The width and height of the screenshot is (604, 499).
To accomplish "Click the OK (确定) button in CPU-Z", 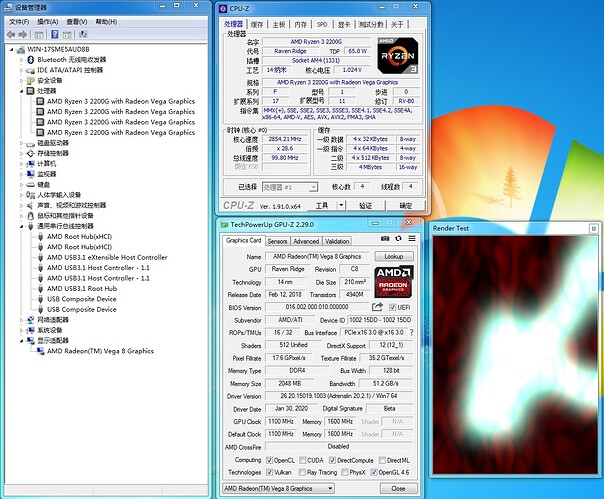I will tap(406, 205).
